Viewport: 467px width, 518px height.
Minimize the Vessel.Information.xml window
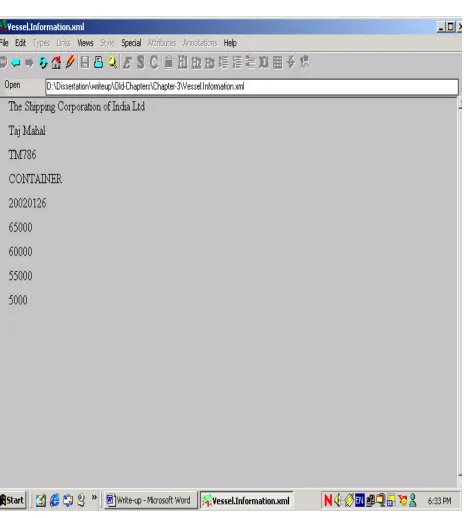[441, 27]
